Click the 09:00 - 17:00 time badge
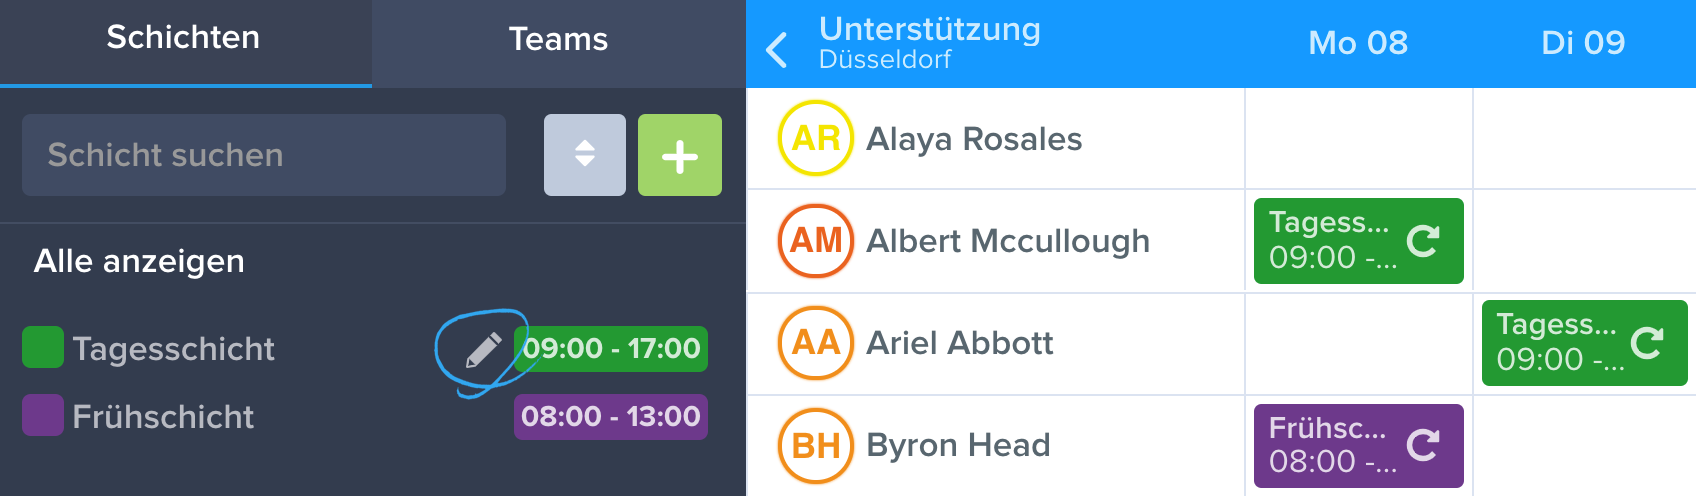 click(611, 348)
